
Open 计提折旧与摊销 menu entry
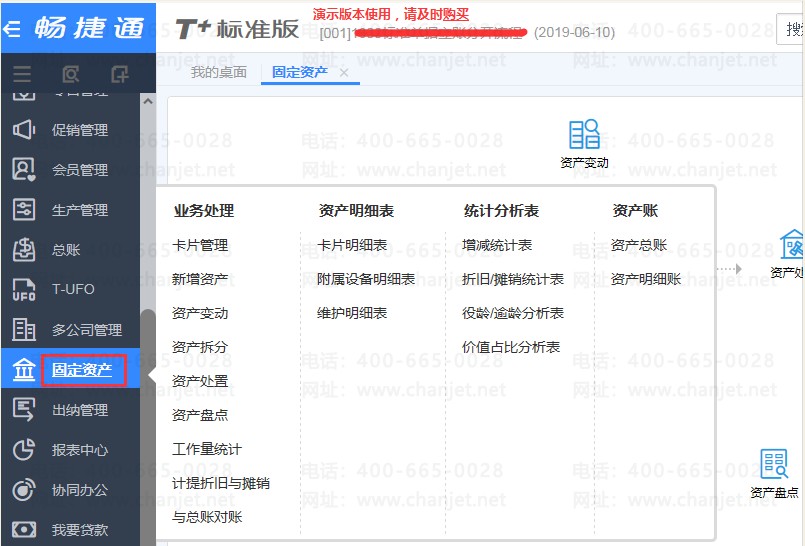coord(221,483)
